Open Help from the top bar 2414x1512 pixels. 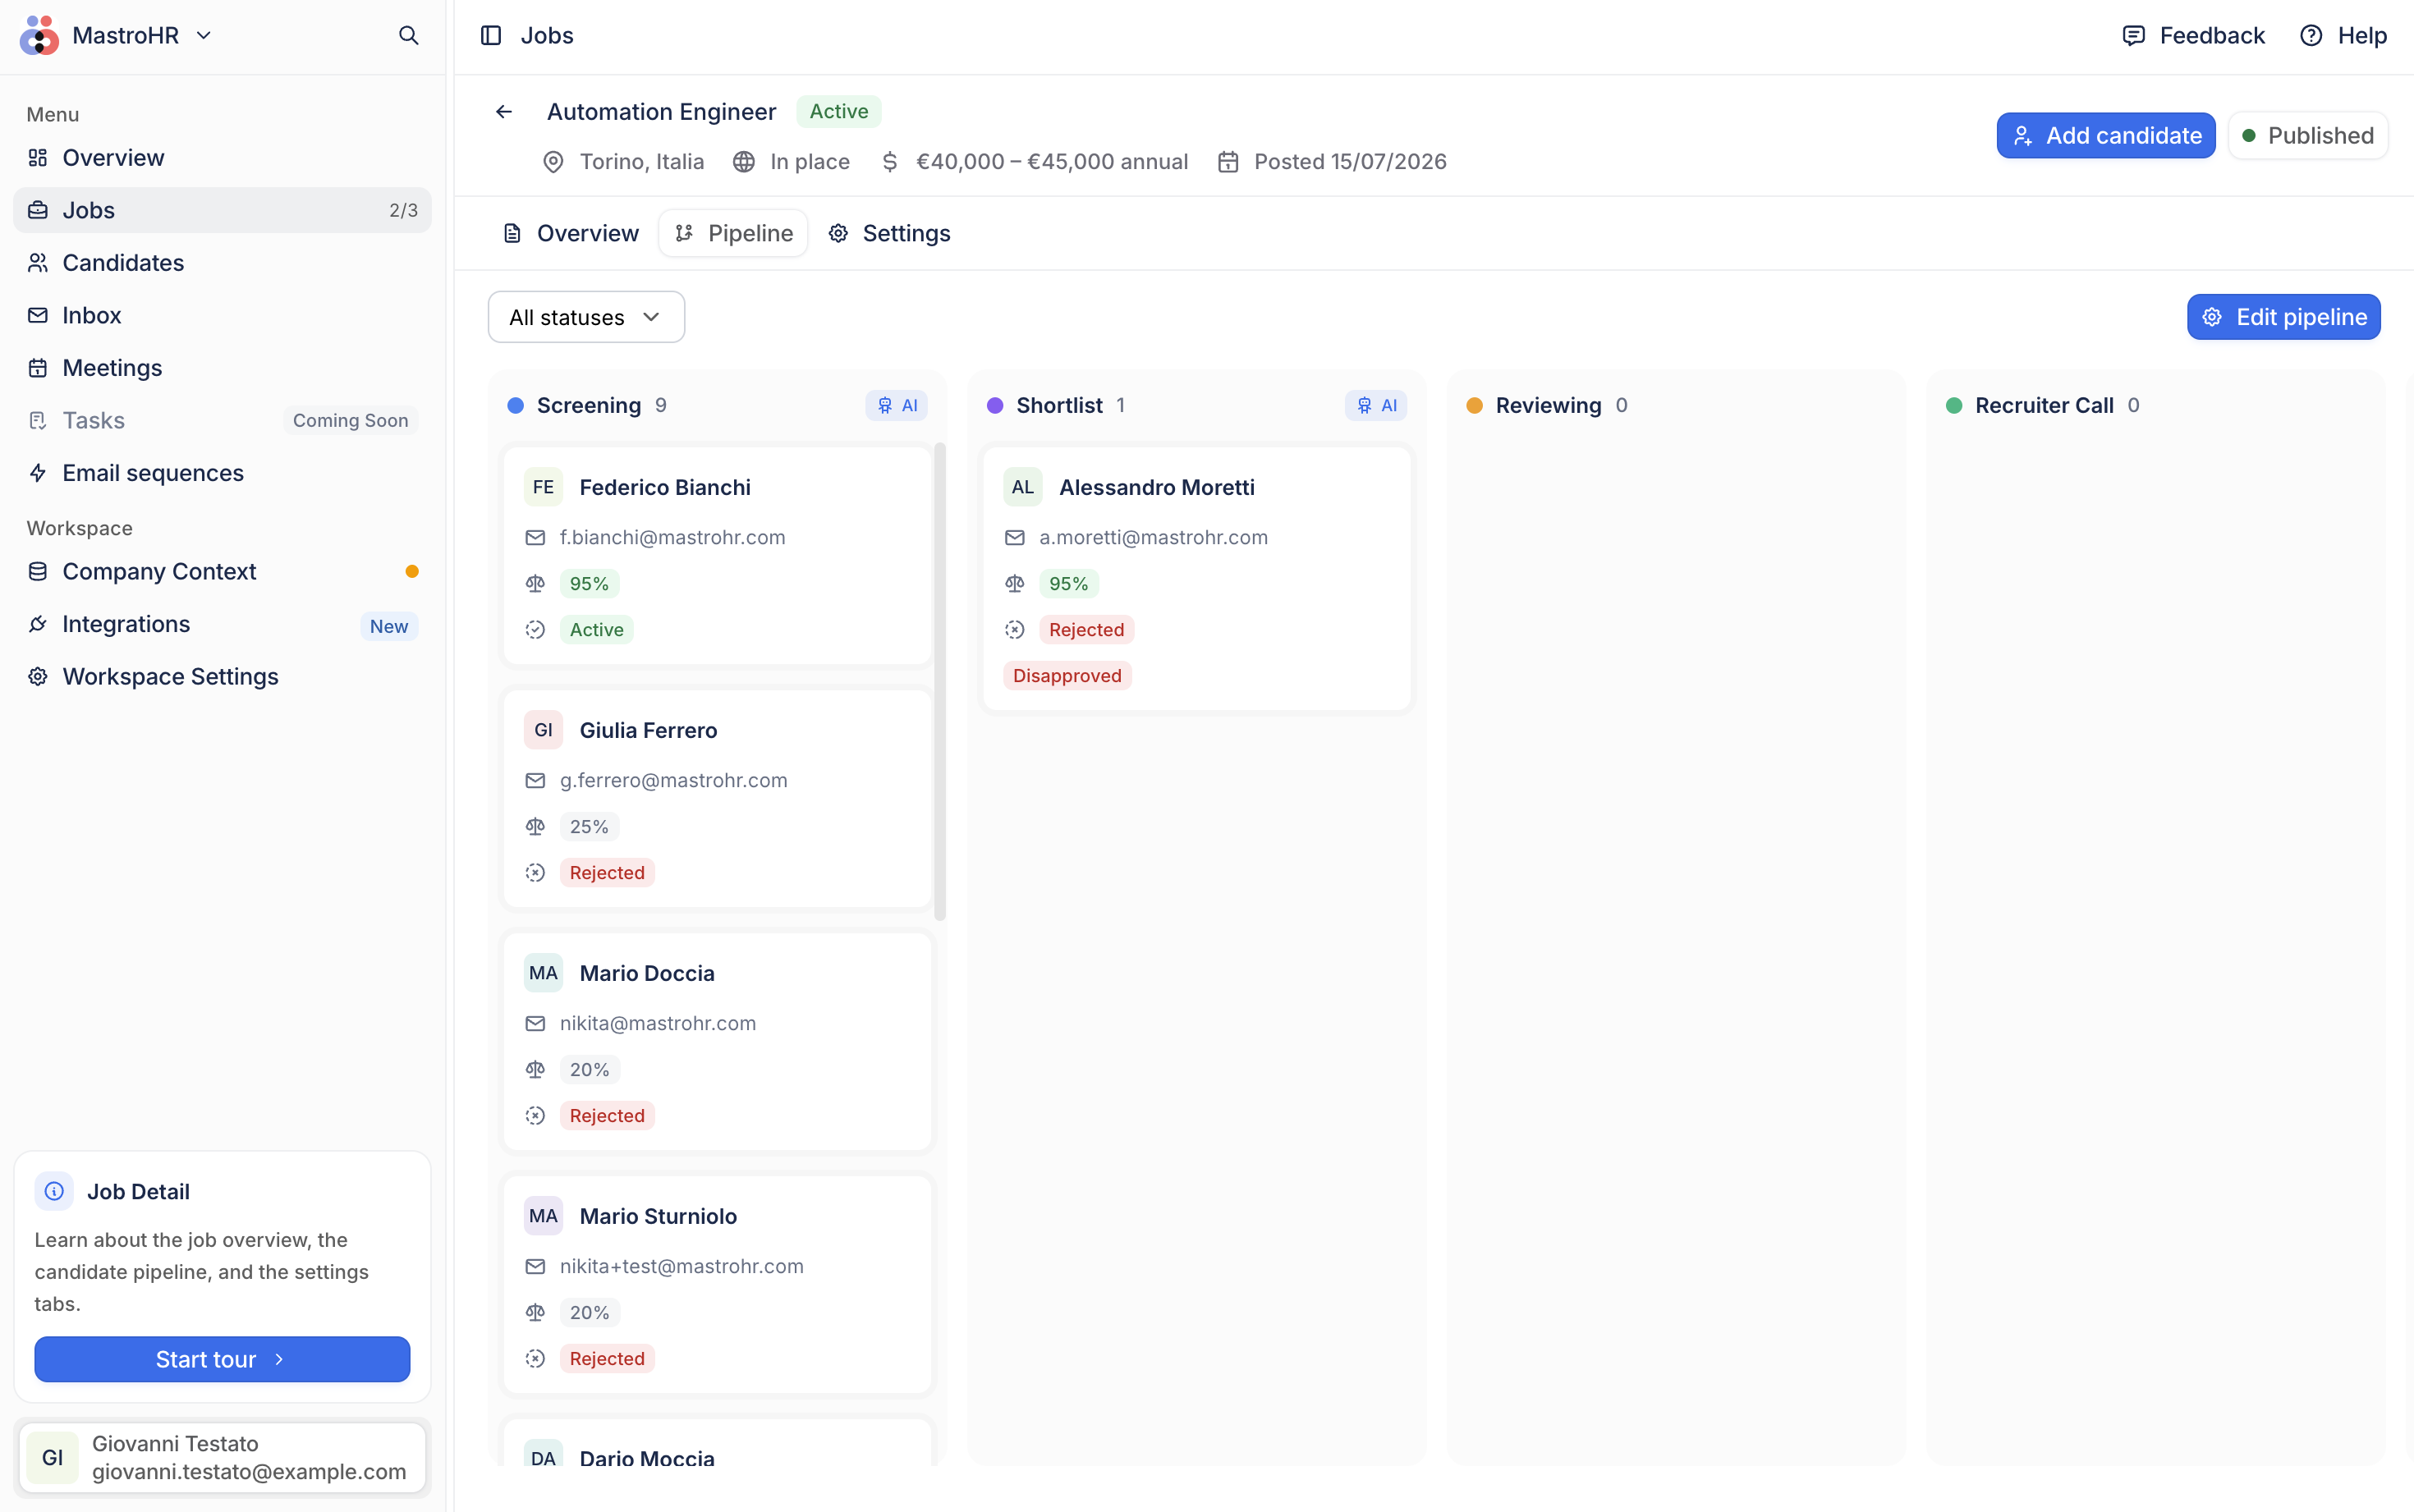point(2343,36)
